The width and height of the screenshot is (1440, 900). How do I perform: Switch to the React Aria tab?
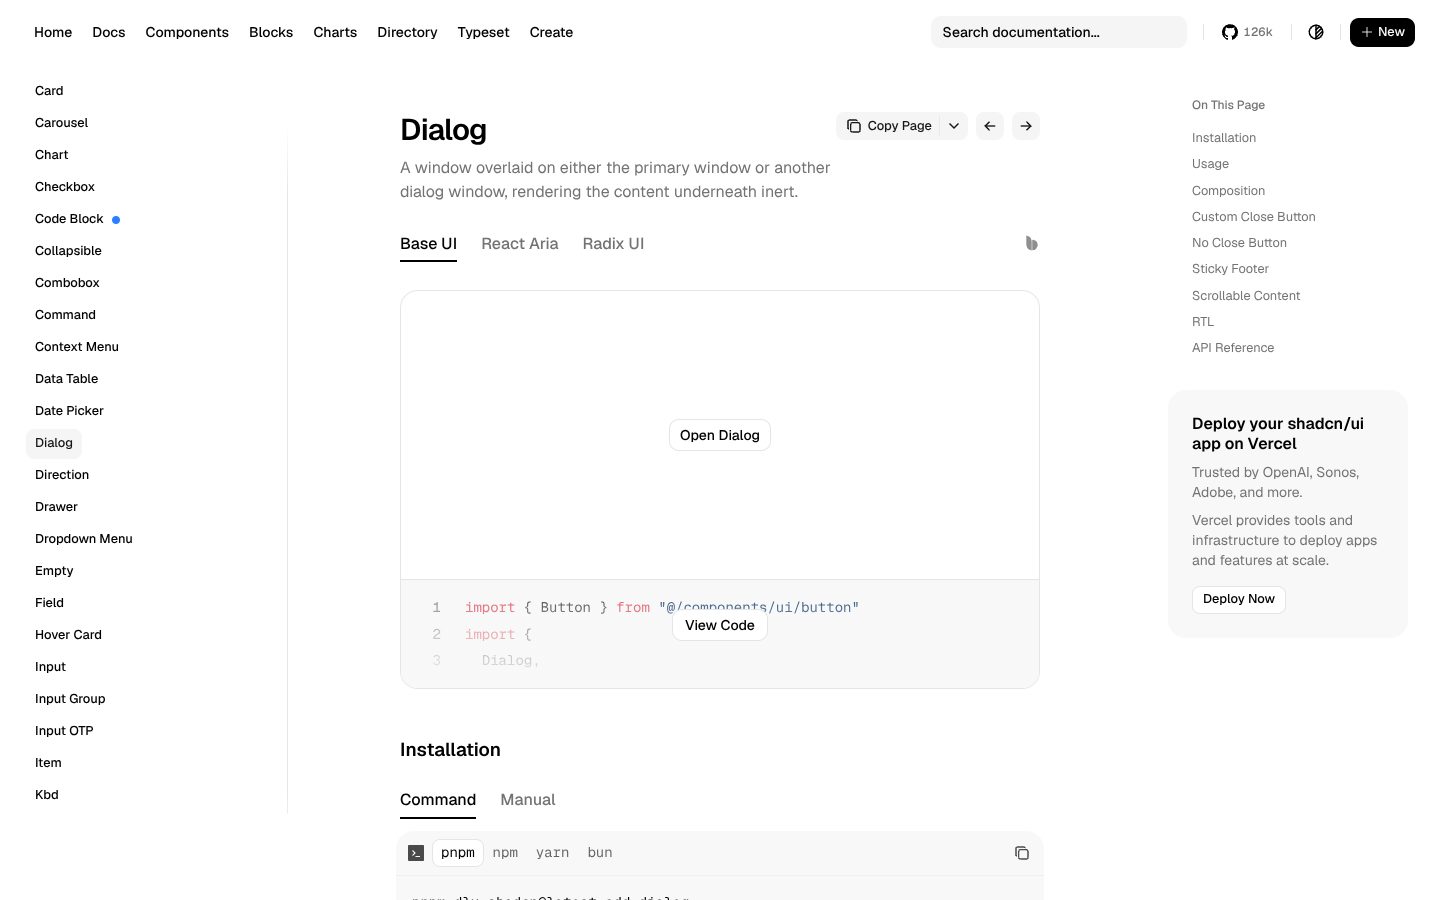click(520, 244)
